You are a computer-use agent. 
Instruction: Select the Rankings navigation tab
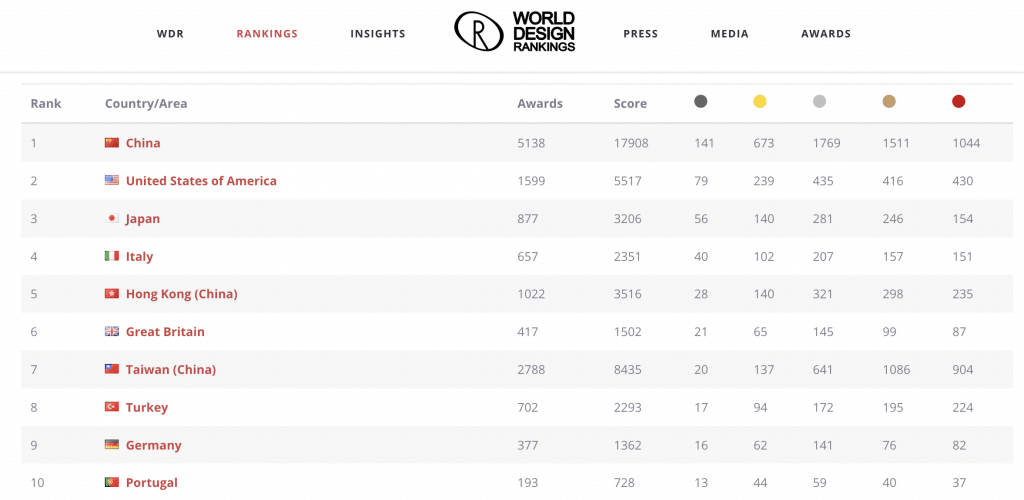267,34
